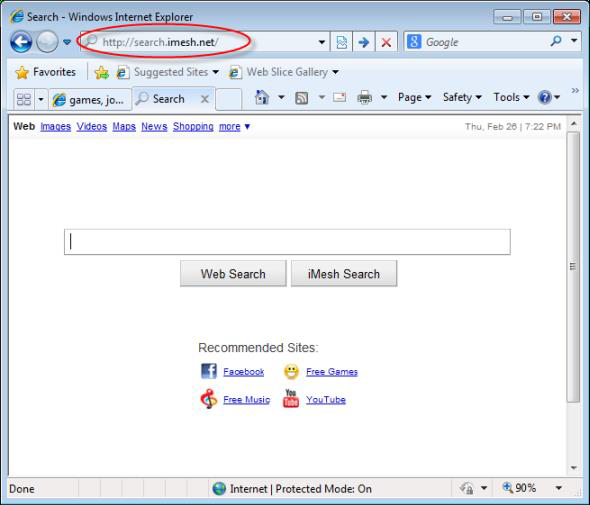Stop loading with the red X button
The image size is (590, 505).
[x=386, y=42]
